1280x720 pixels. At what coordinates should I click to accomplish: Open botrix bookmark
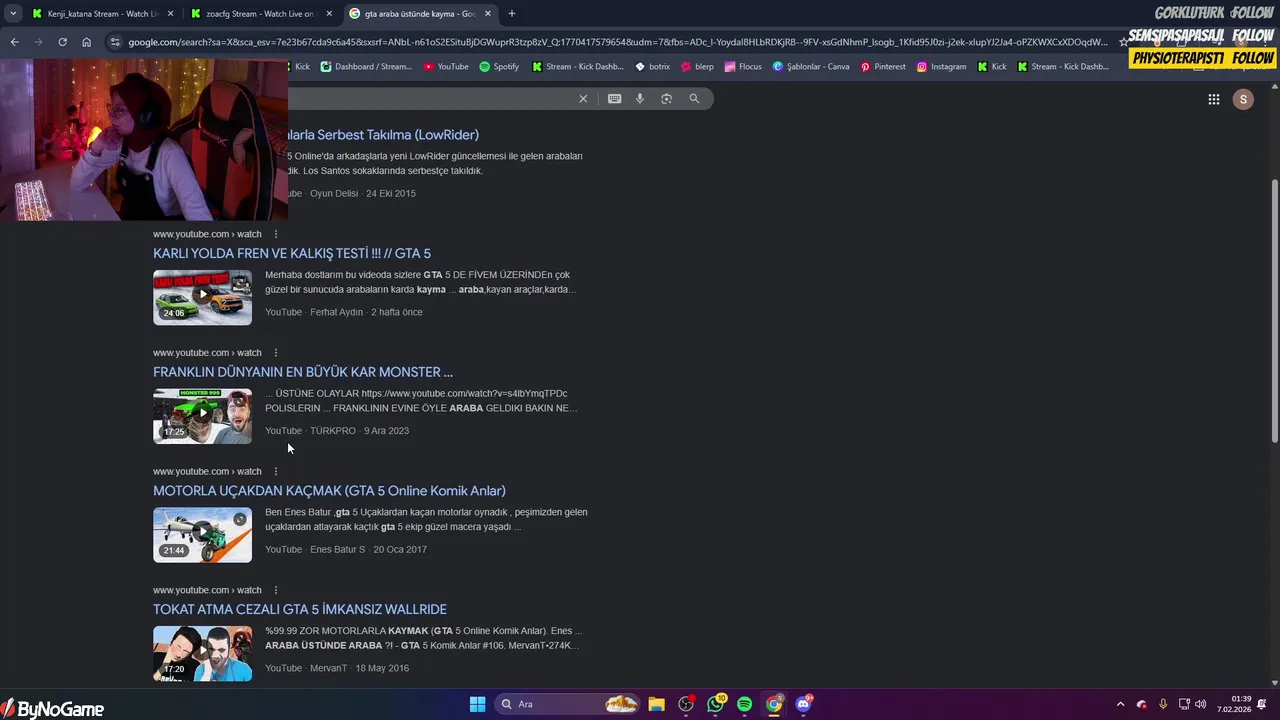point(652,66)
